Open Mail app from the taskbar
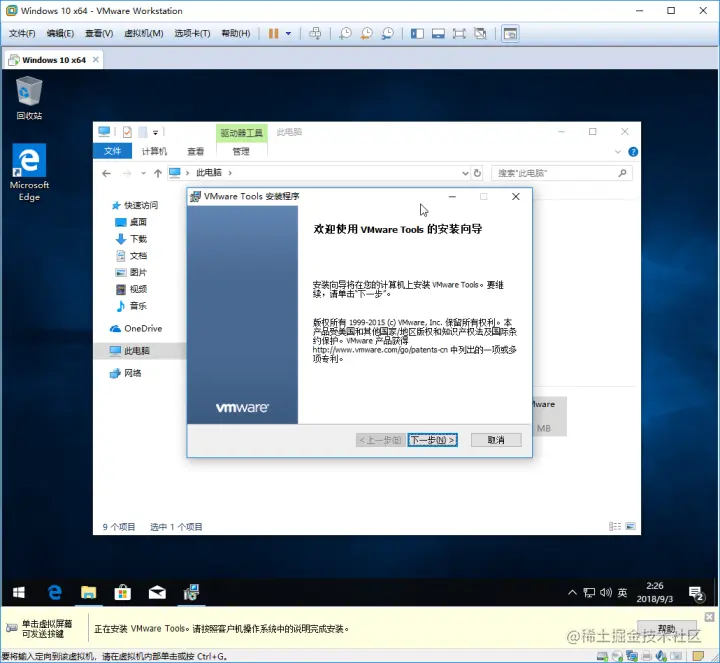 [157, 593]
